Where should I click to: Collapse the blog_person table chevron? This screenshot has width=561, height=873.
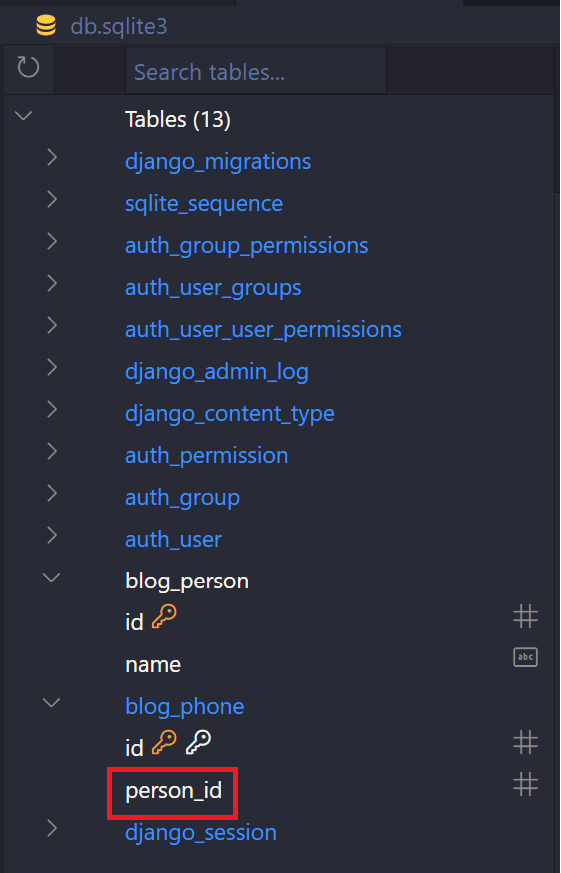coord(52,577)
